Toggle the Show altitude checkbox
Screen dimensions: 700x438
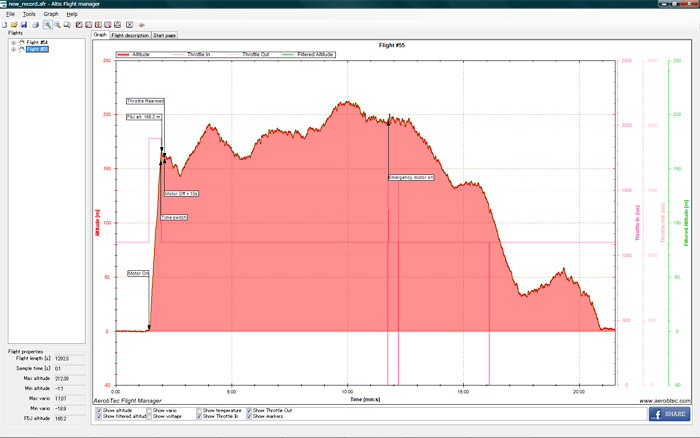pos(99,410)
